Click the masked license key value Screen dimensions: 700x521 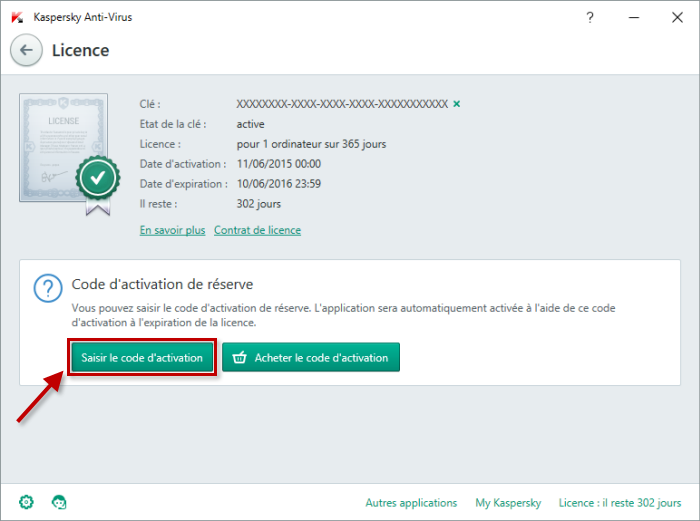tap(342, 104)
